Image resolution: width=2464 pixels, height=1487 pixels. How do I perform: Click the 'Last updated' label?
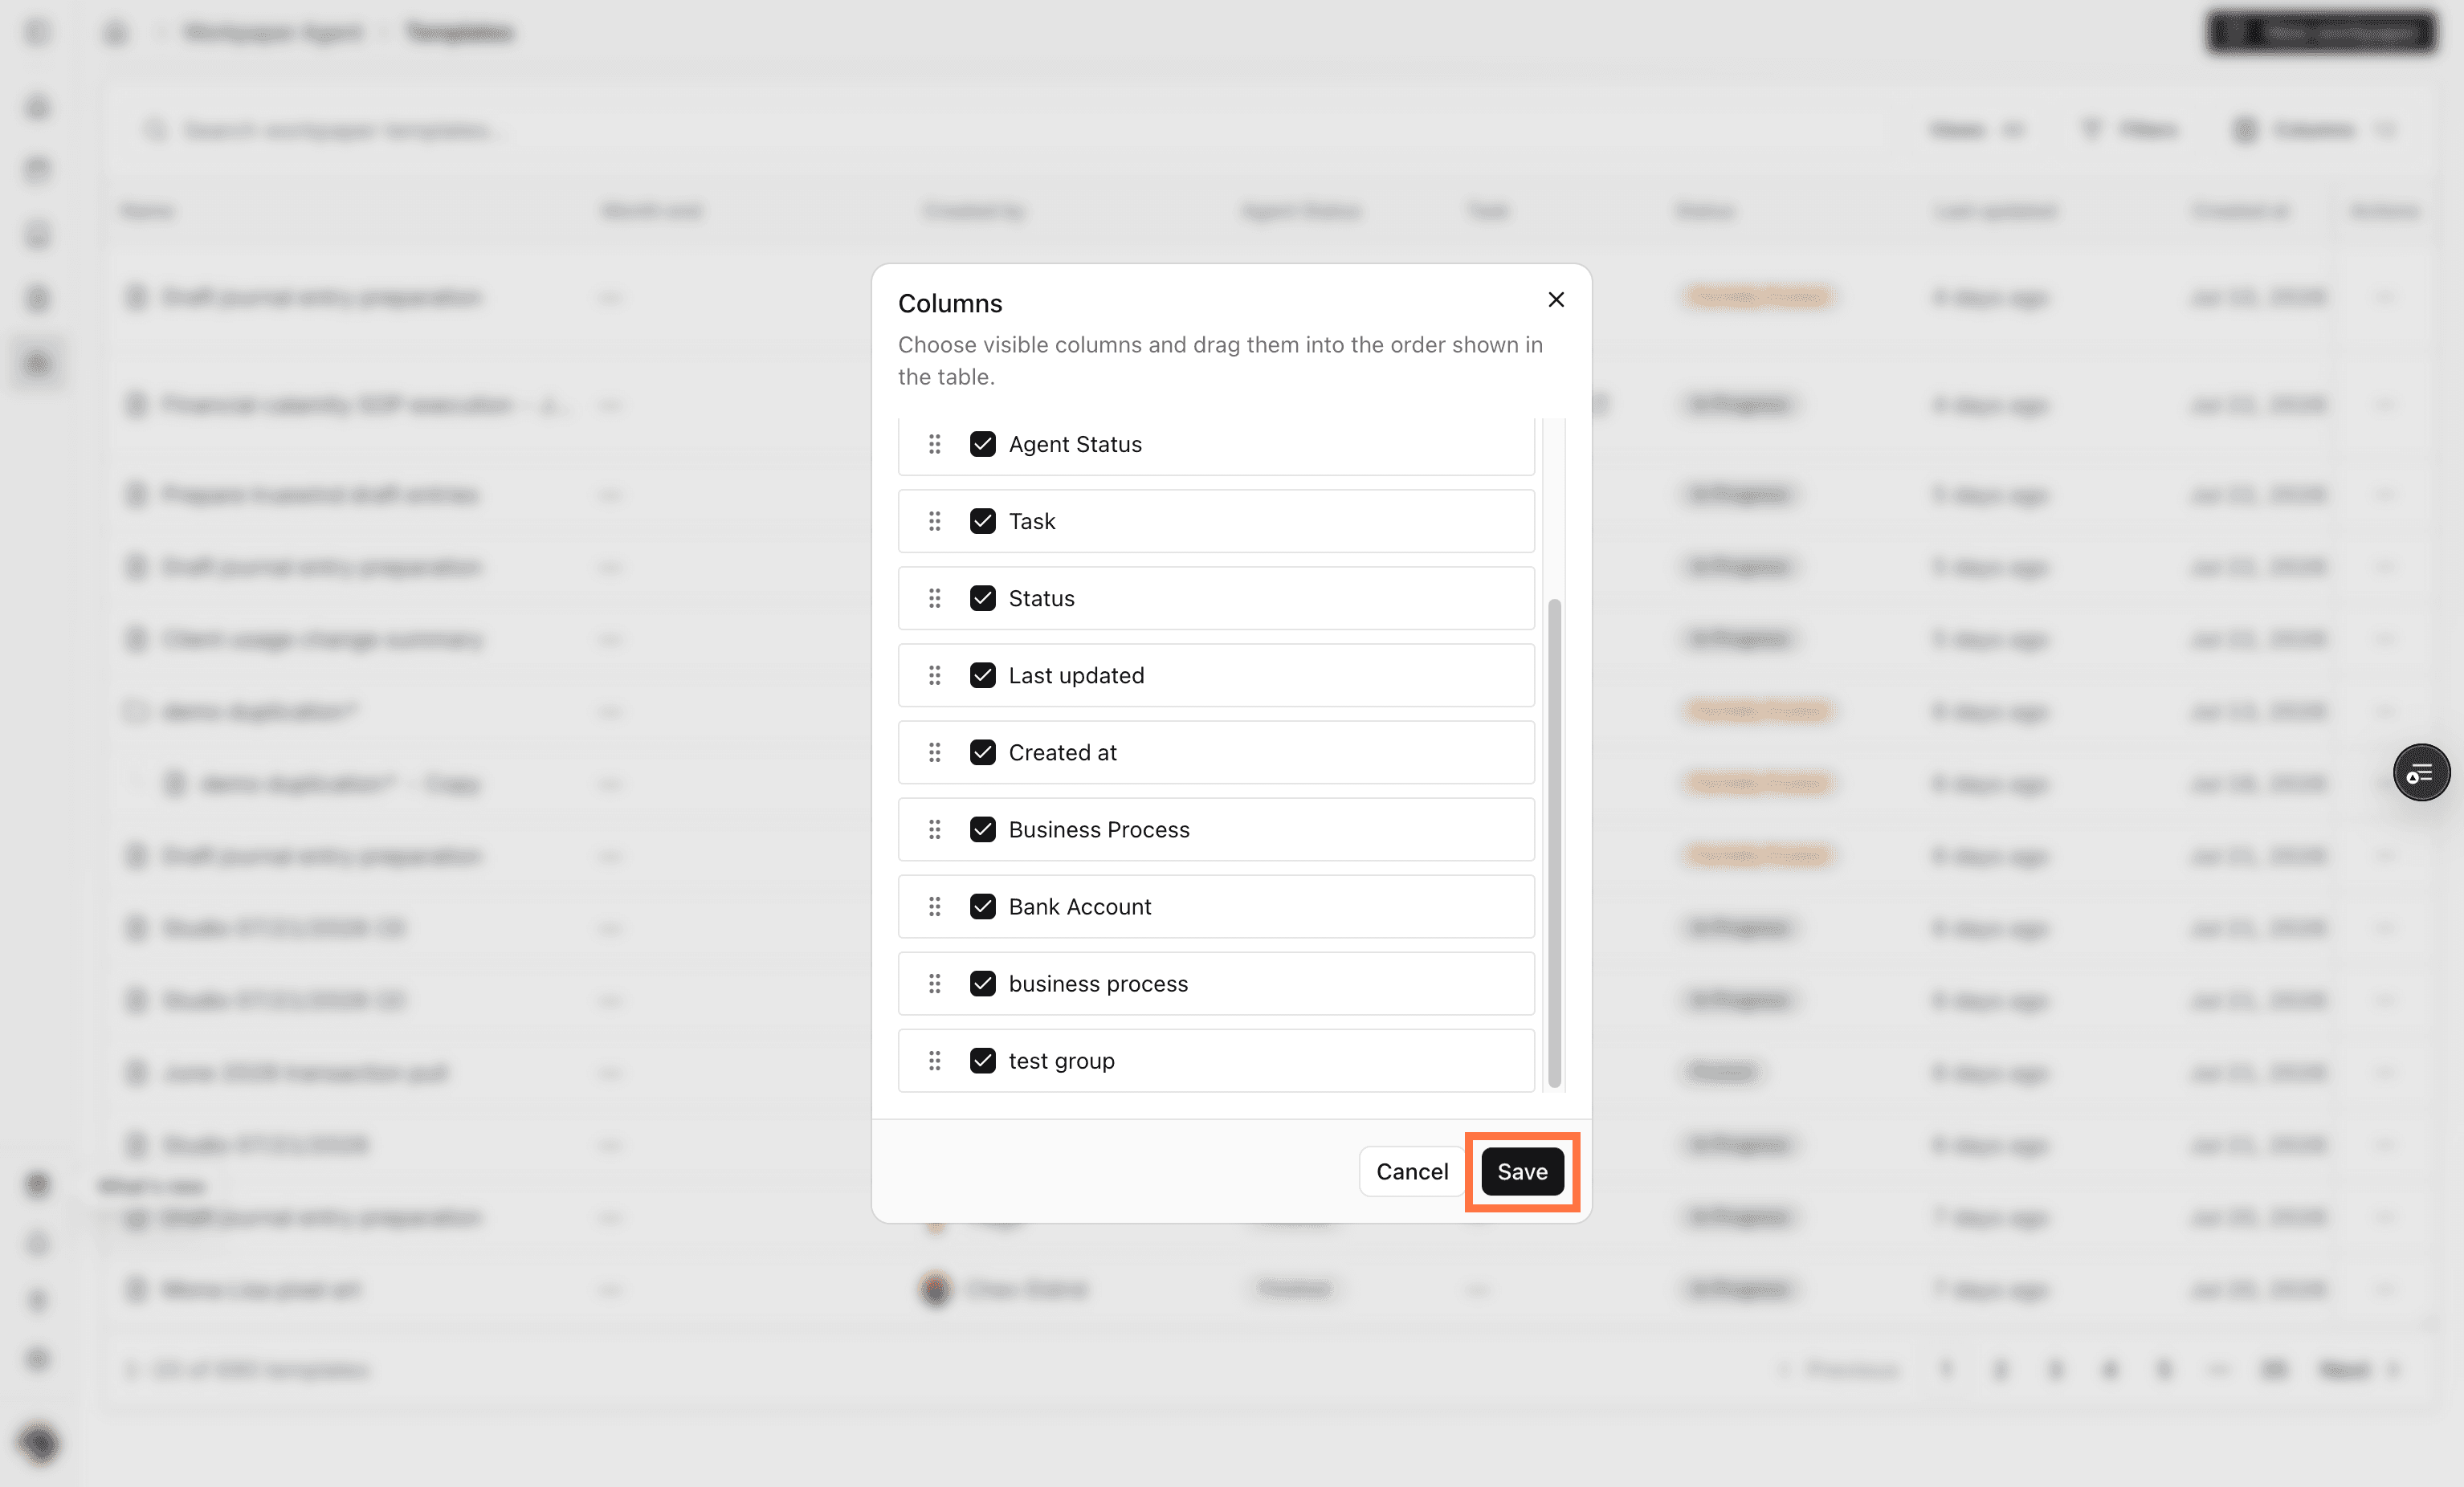[1076, 675]
